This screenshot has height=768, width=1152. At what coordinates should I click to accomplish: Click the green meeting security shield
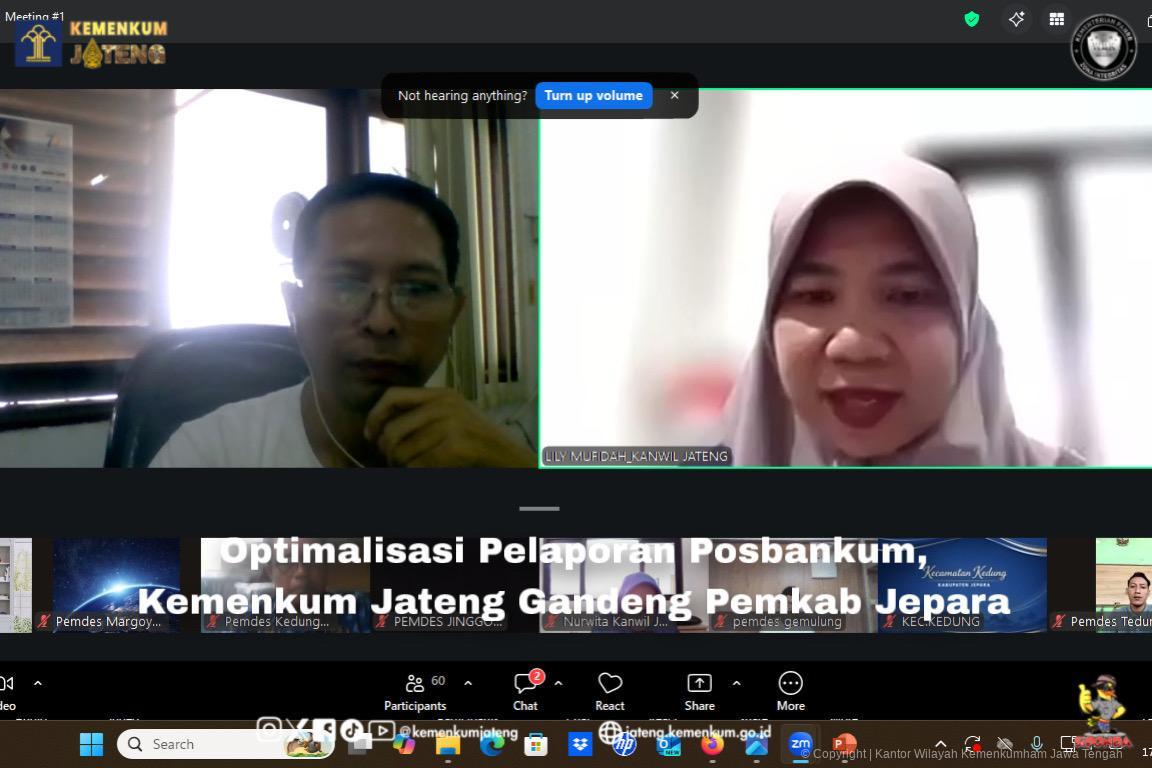point(970,19)
